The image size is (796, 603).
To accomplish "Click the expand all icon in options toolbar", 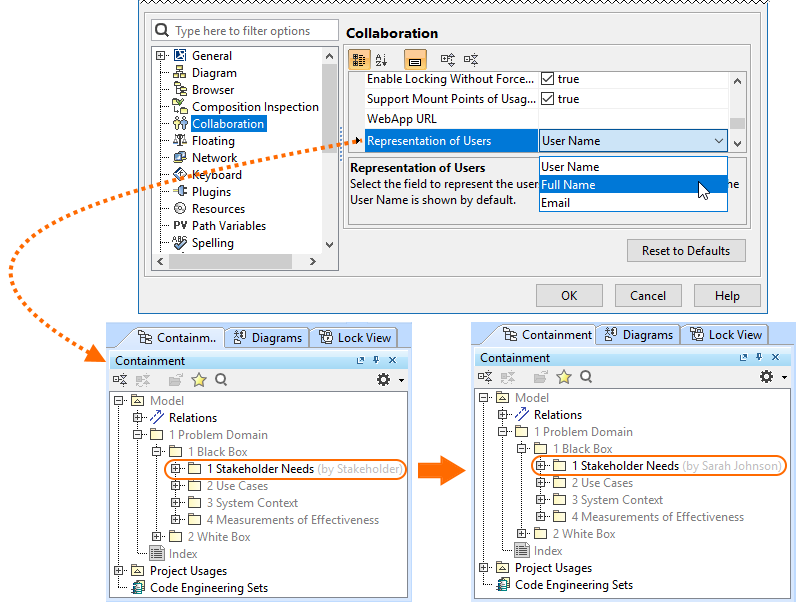I will pyautogui.click(x=447, y=60).
